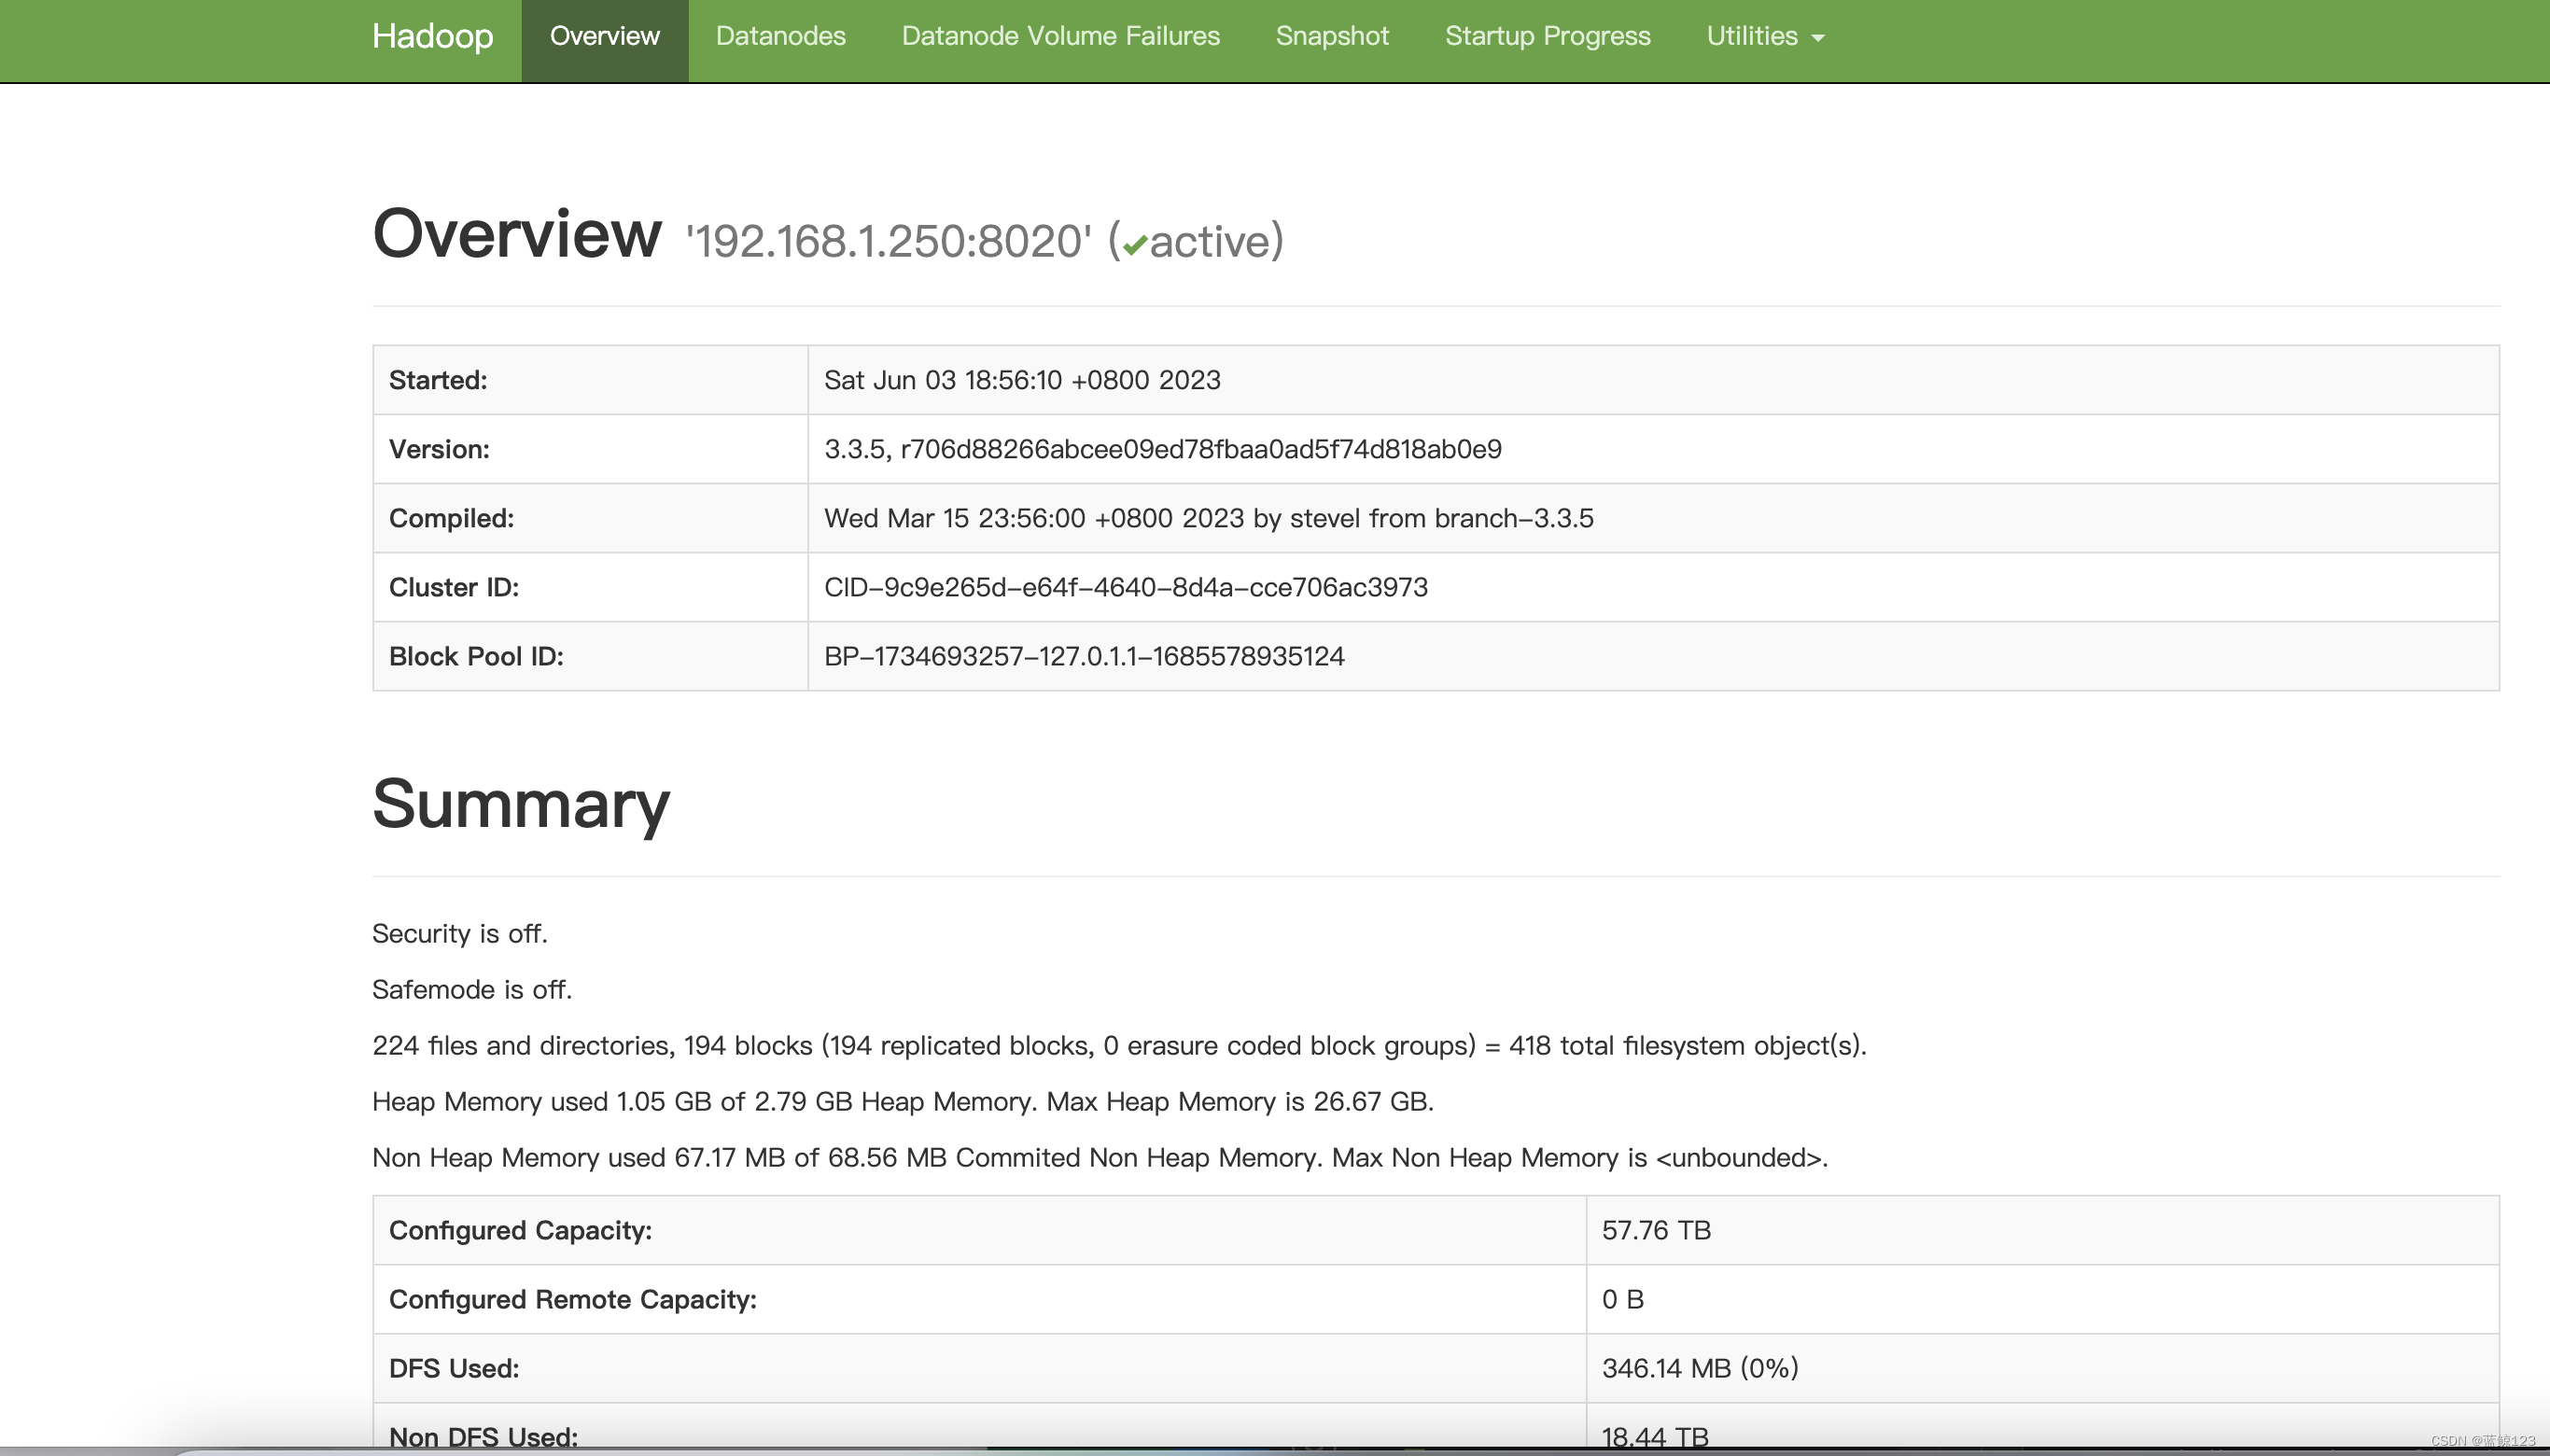Image resolution: width=2550 pixels, height=1456 pixels.
Task: Click the 'CID-9c9e265d-e64f-4640' cluster value
Action: 1126,587
